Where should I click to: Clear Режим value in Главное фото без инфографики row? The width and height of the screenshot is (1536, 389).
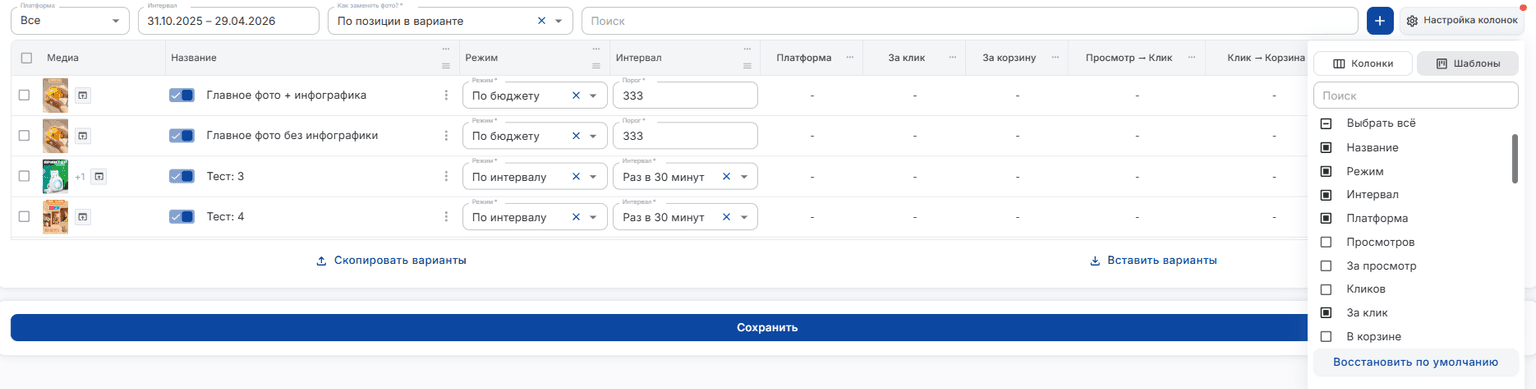coord(576,136)
